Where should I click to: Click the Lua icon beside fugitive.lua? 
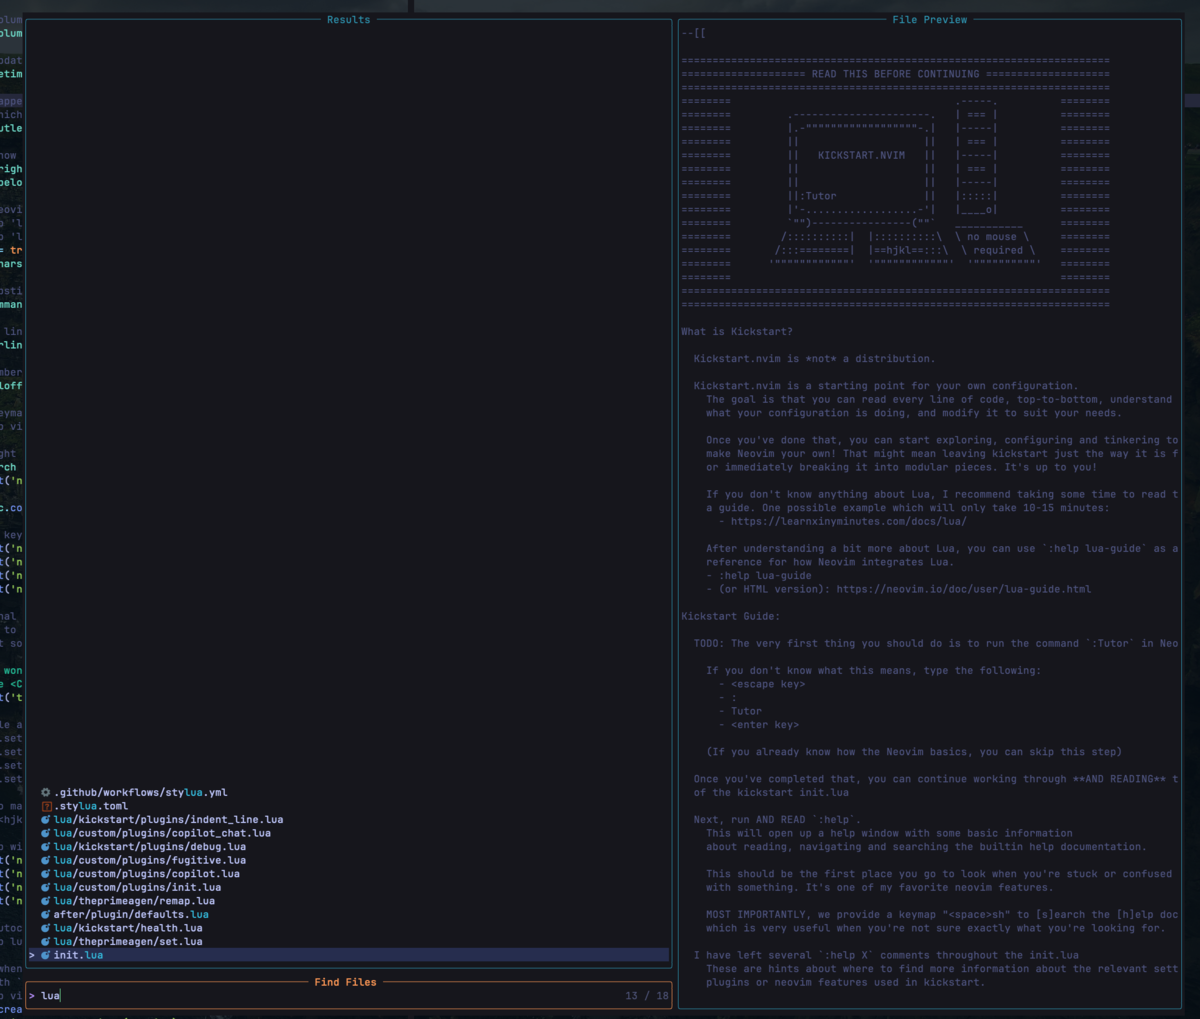click(46, 860)
